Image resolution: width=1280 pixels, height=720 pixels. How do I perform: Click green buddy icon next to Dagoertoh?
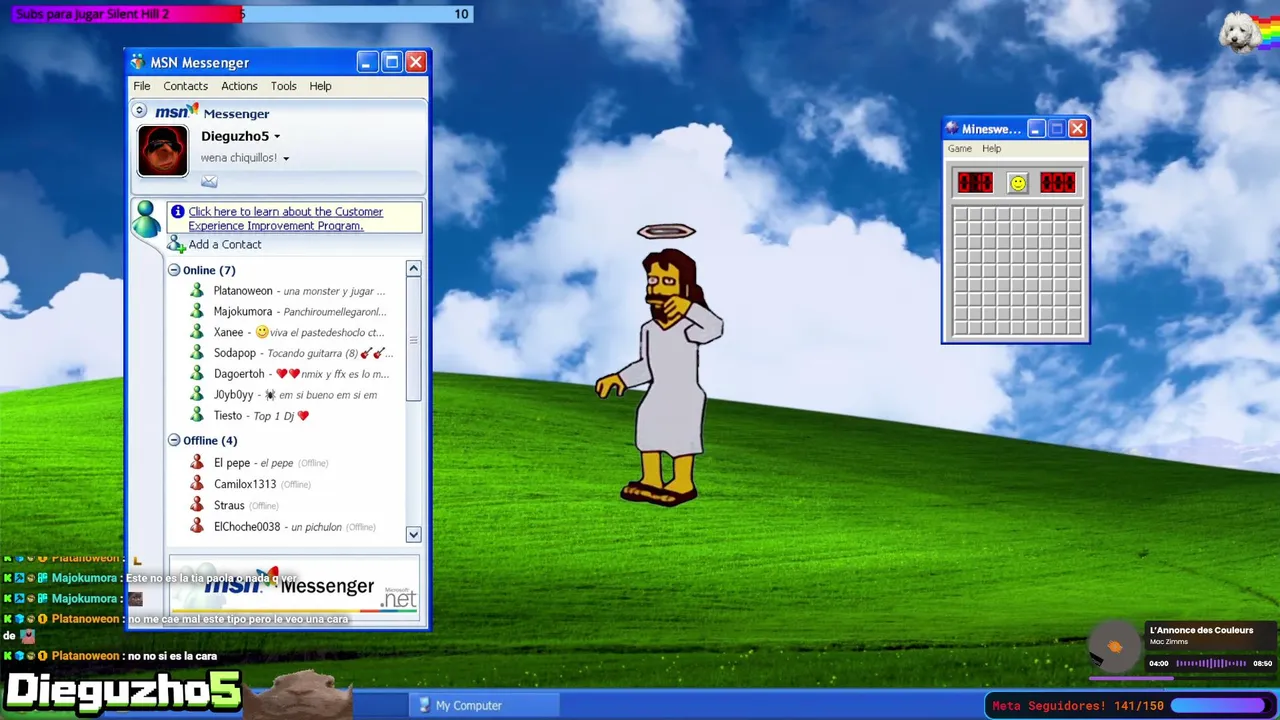pos(197,373)
